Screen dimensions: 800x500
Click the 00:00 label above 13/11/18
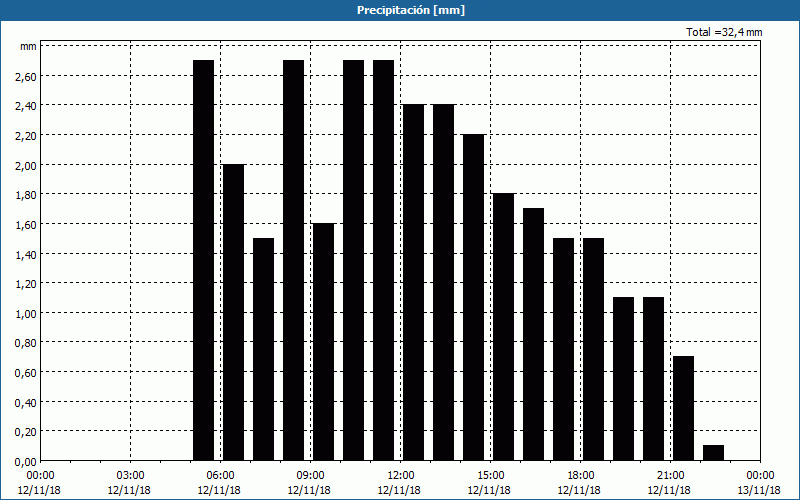click(760, 476)
